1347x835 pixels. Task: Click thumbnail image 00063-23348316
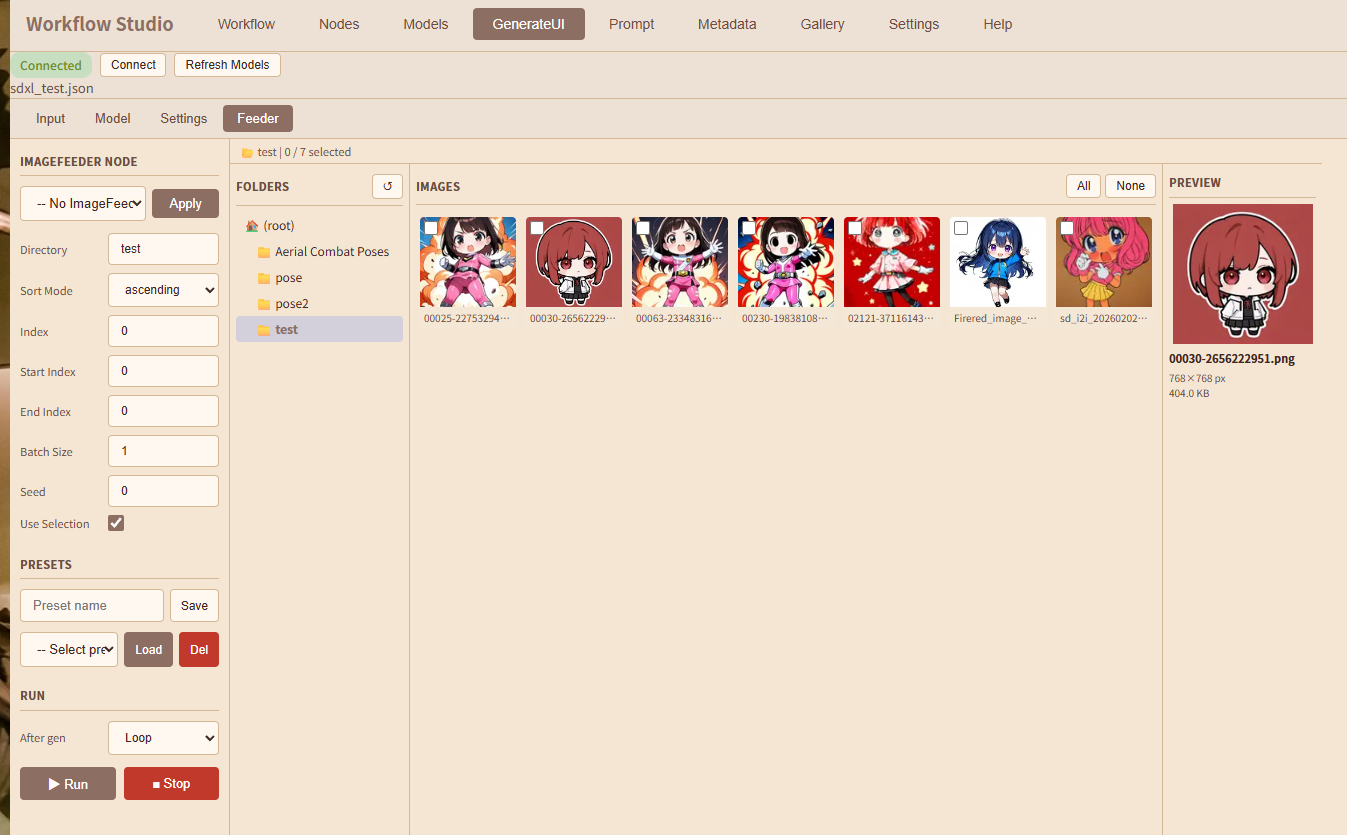680,262
